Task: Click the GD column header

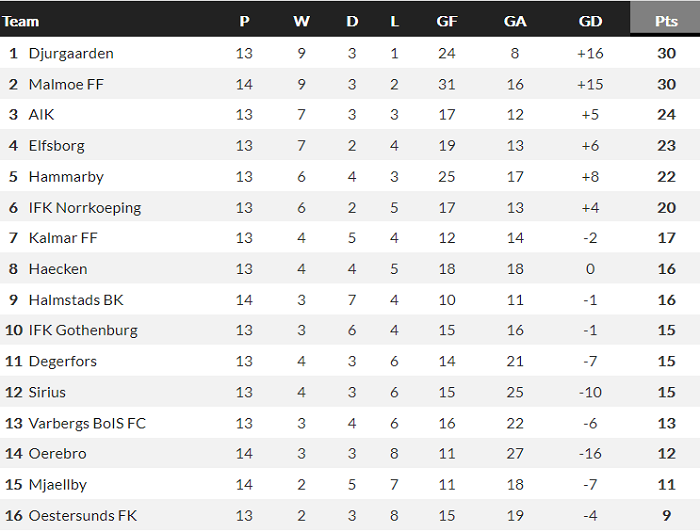Action: (x=590, y=21)
